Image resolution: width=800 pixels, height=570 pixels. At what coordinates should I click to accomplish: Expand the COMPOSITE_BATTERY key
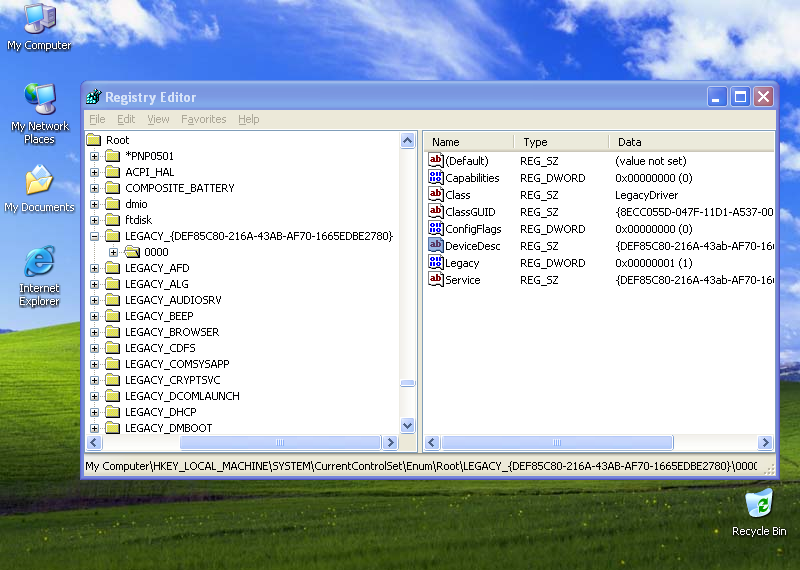[x=94, y=188]
